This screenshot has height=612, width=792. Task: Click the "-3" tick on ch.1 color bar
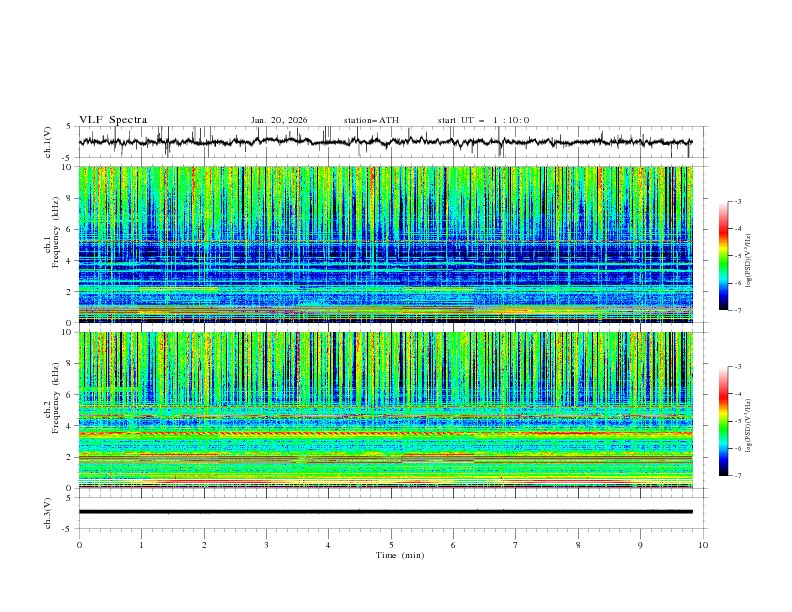pos(738,201)
